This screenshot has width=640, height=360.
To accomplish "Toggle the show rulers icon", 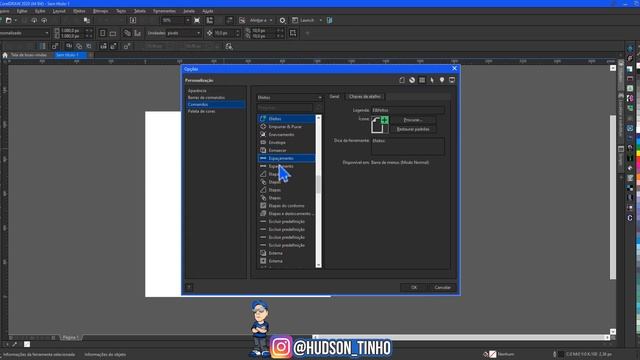I will point(209,20).
